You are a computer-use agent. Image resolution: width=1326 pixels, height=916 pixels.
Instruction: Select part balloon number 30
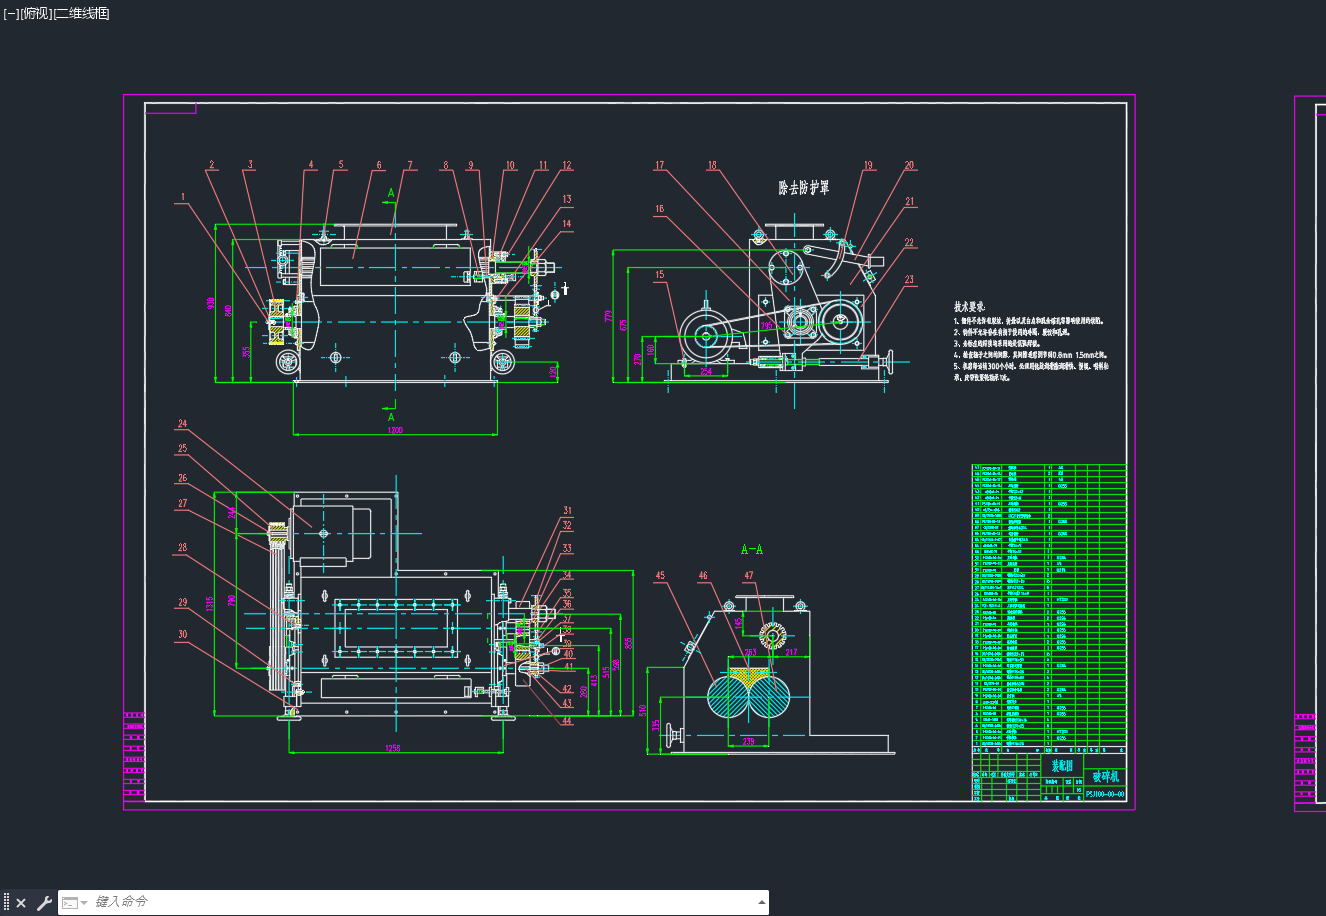pos(182,634)
